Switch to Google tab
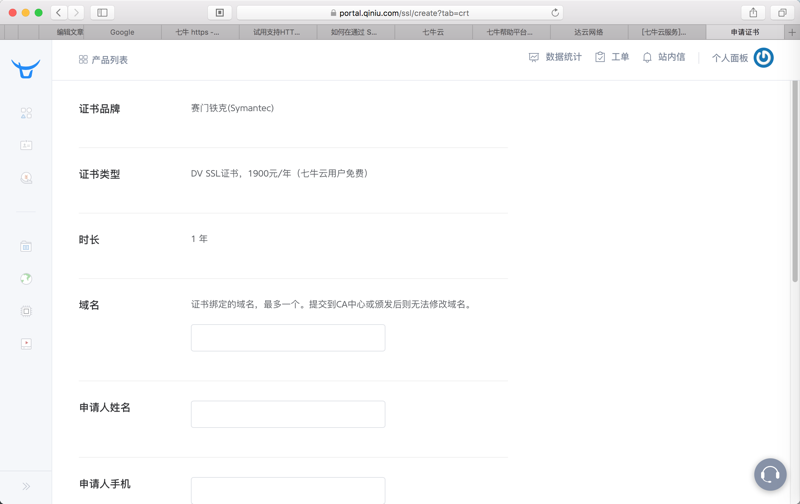 point(122,32)
